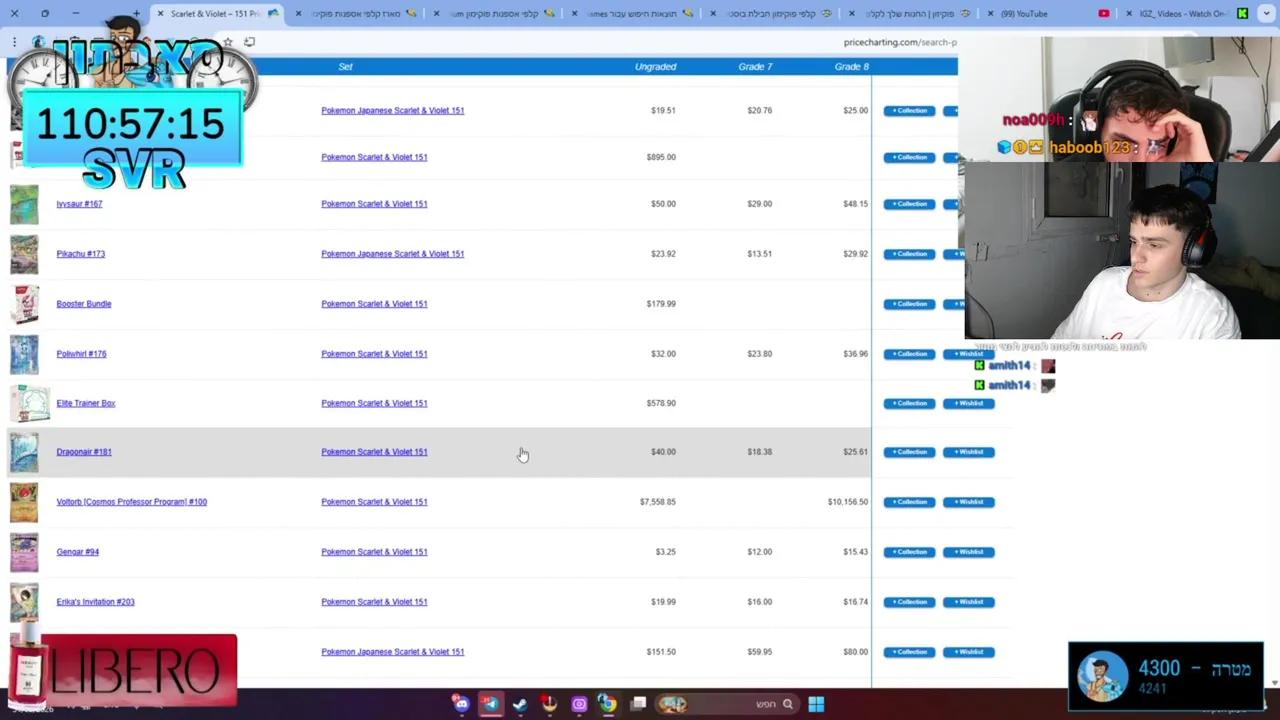Add Voltorb Cosmos to Collection
The width and height of the screenshot is (1280, 720).
coord(909,502)
